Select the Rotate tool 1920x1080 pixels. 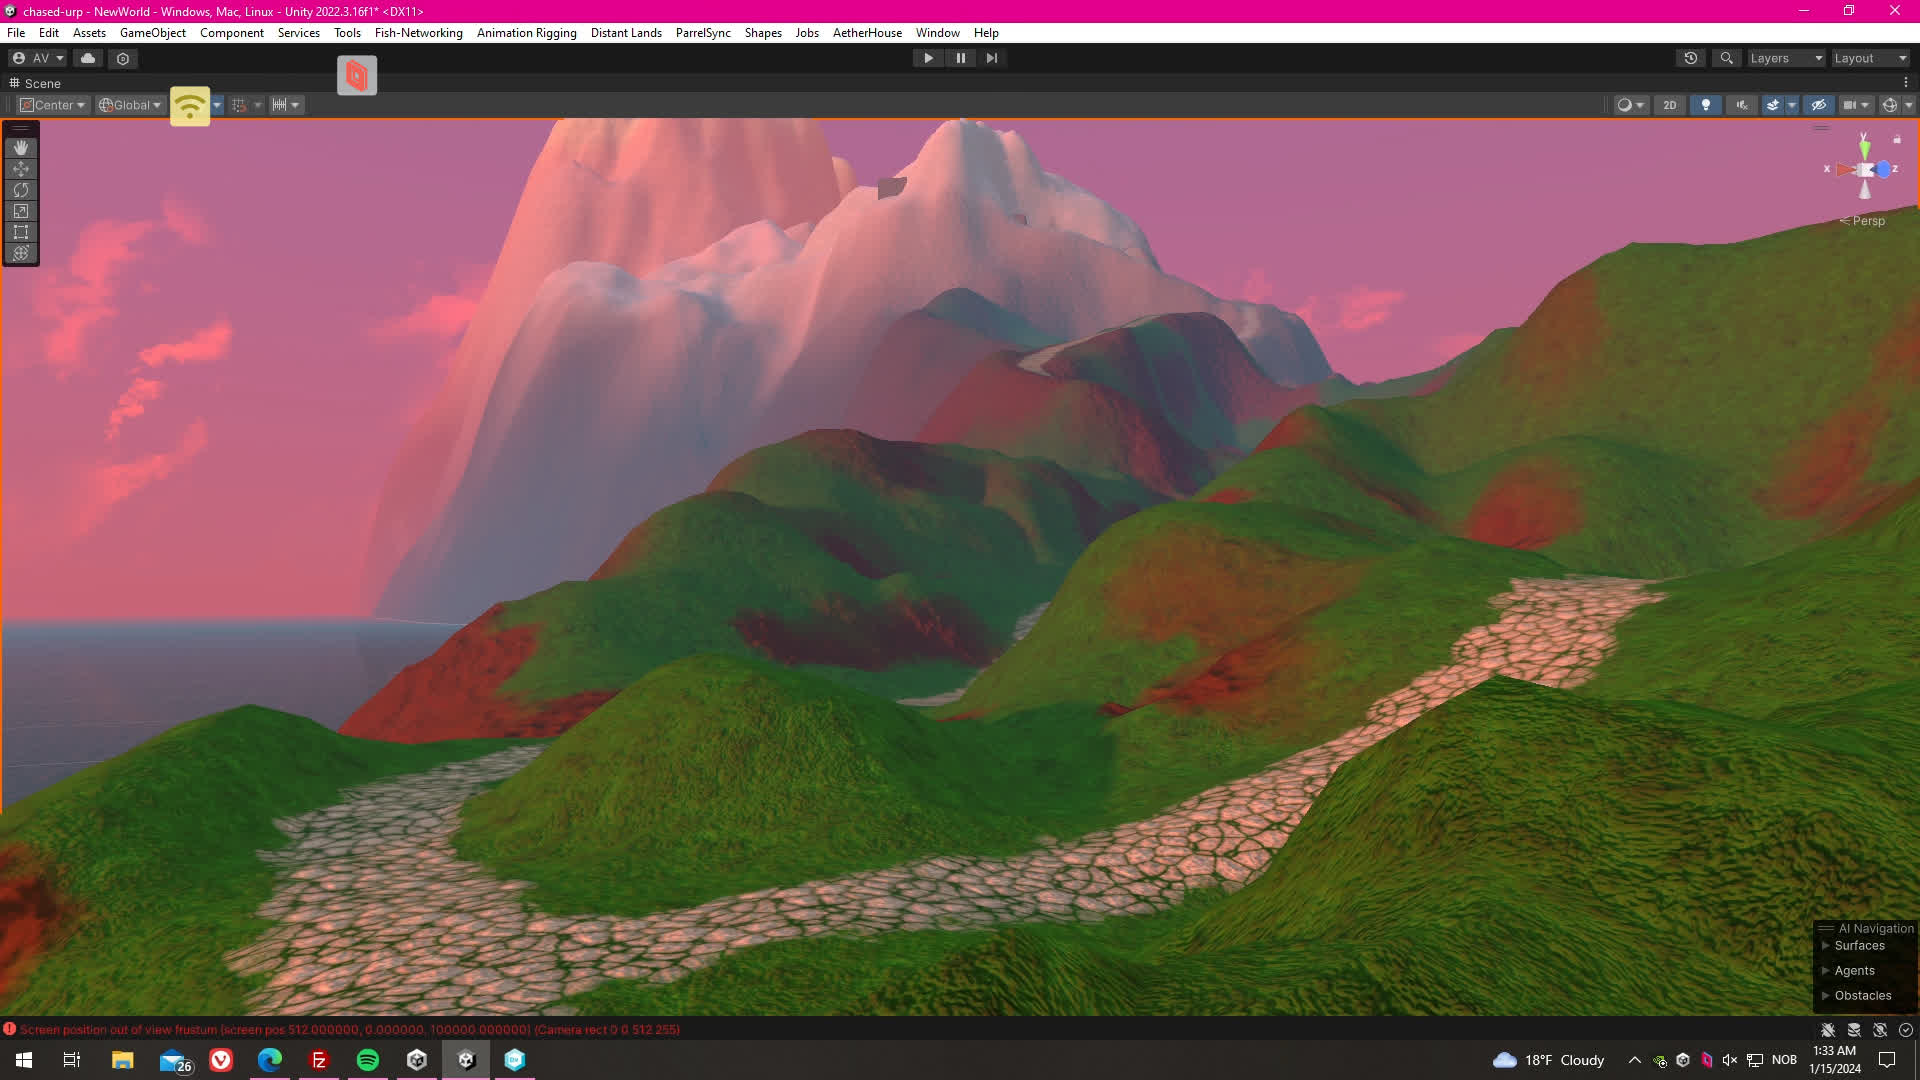tap(20, 190)
